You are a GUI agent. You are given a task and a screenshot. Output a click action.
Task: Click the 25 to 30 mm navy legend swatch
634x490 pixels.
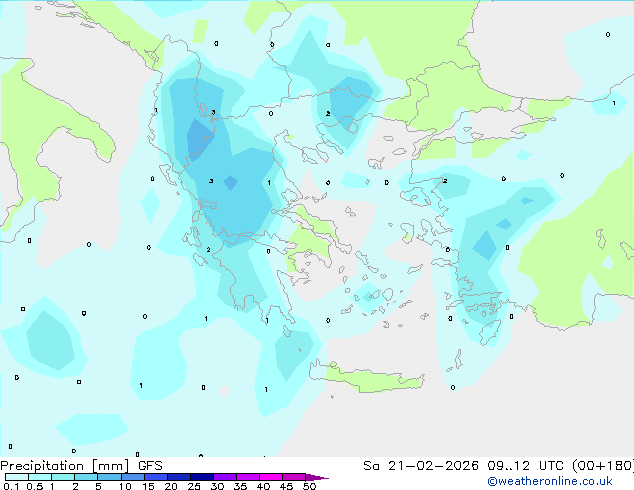tap(202, 477)
